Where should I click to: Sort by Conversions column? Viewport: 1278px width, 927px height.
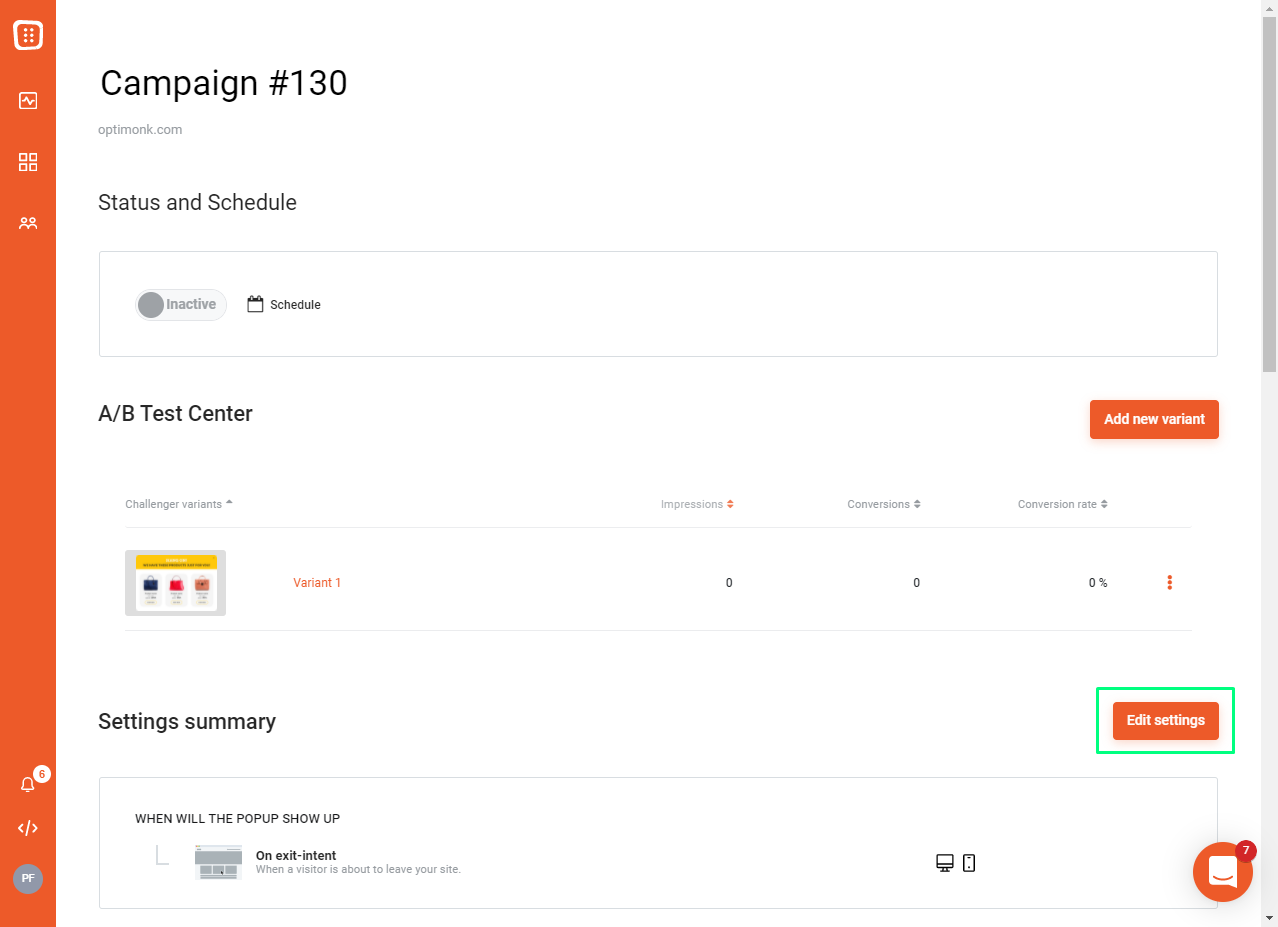[x=884, y=504]
